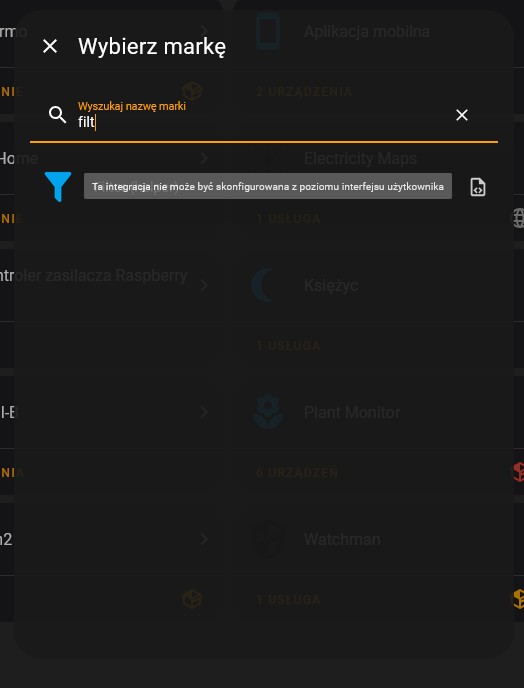Viewport: 524px width, 688px height.
Task: Click the Księżyc moon icon
Action: tap(262, 285)
